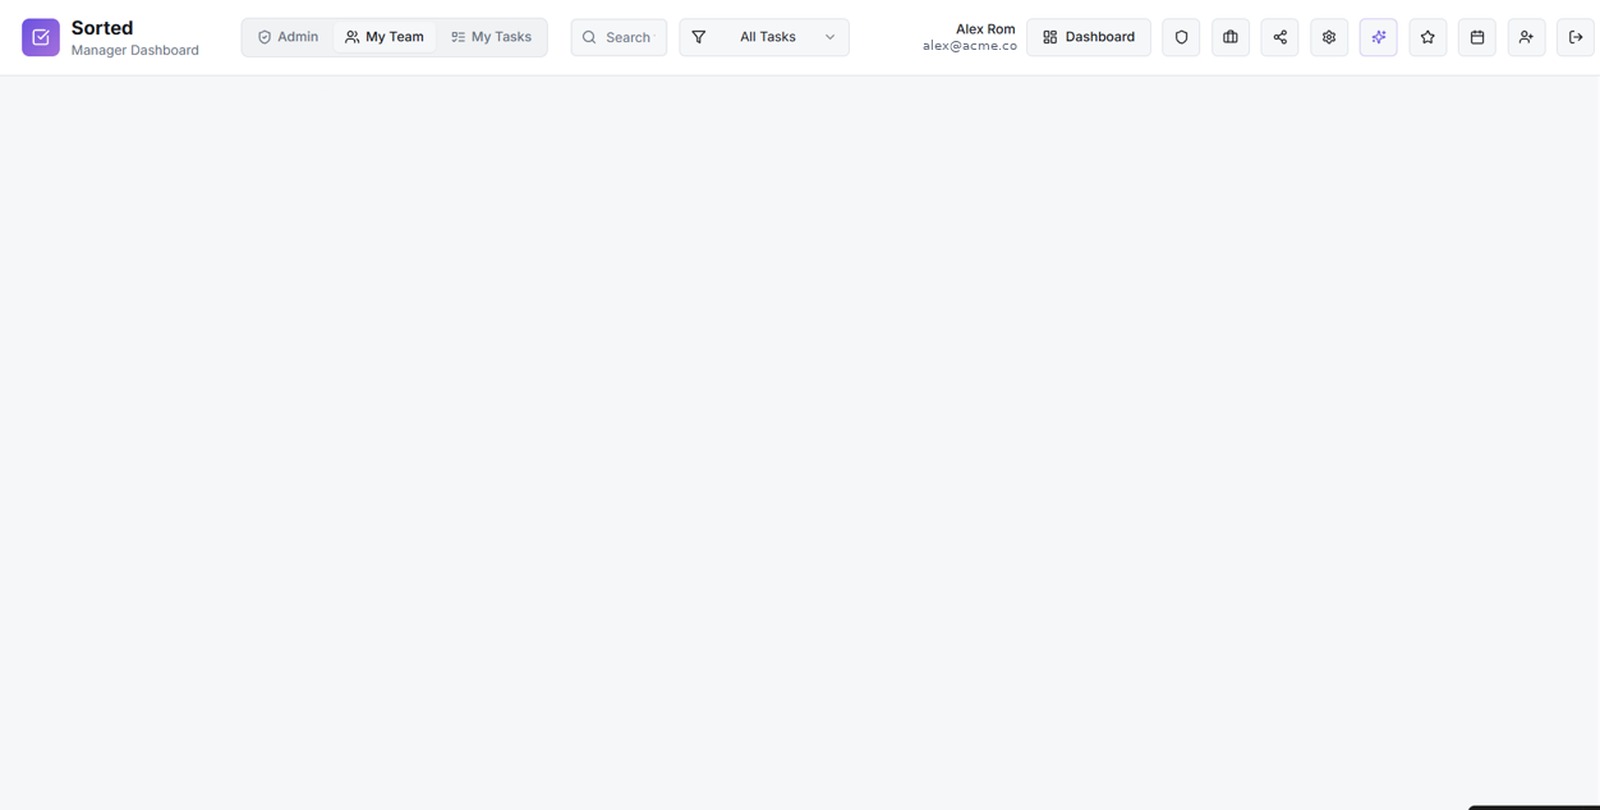This screenshot has width=1600, height=810.
Task: Click the Alex Rom user name
Action: pos(985,29)
